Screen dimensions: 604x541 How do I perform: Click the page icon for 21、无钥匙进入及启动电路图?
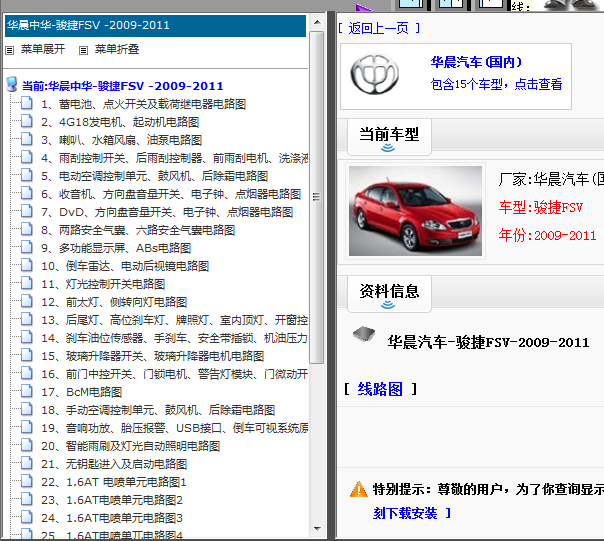[x=27, y=463]
